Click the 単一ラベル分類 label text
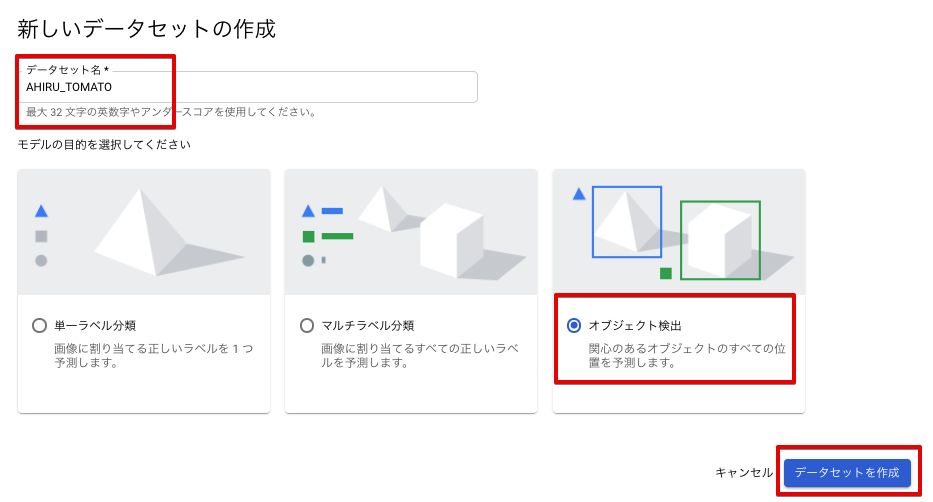Image resolution: width=933 pixels, height=502 pixels. [95, 325]
